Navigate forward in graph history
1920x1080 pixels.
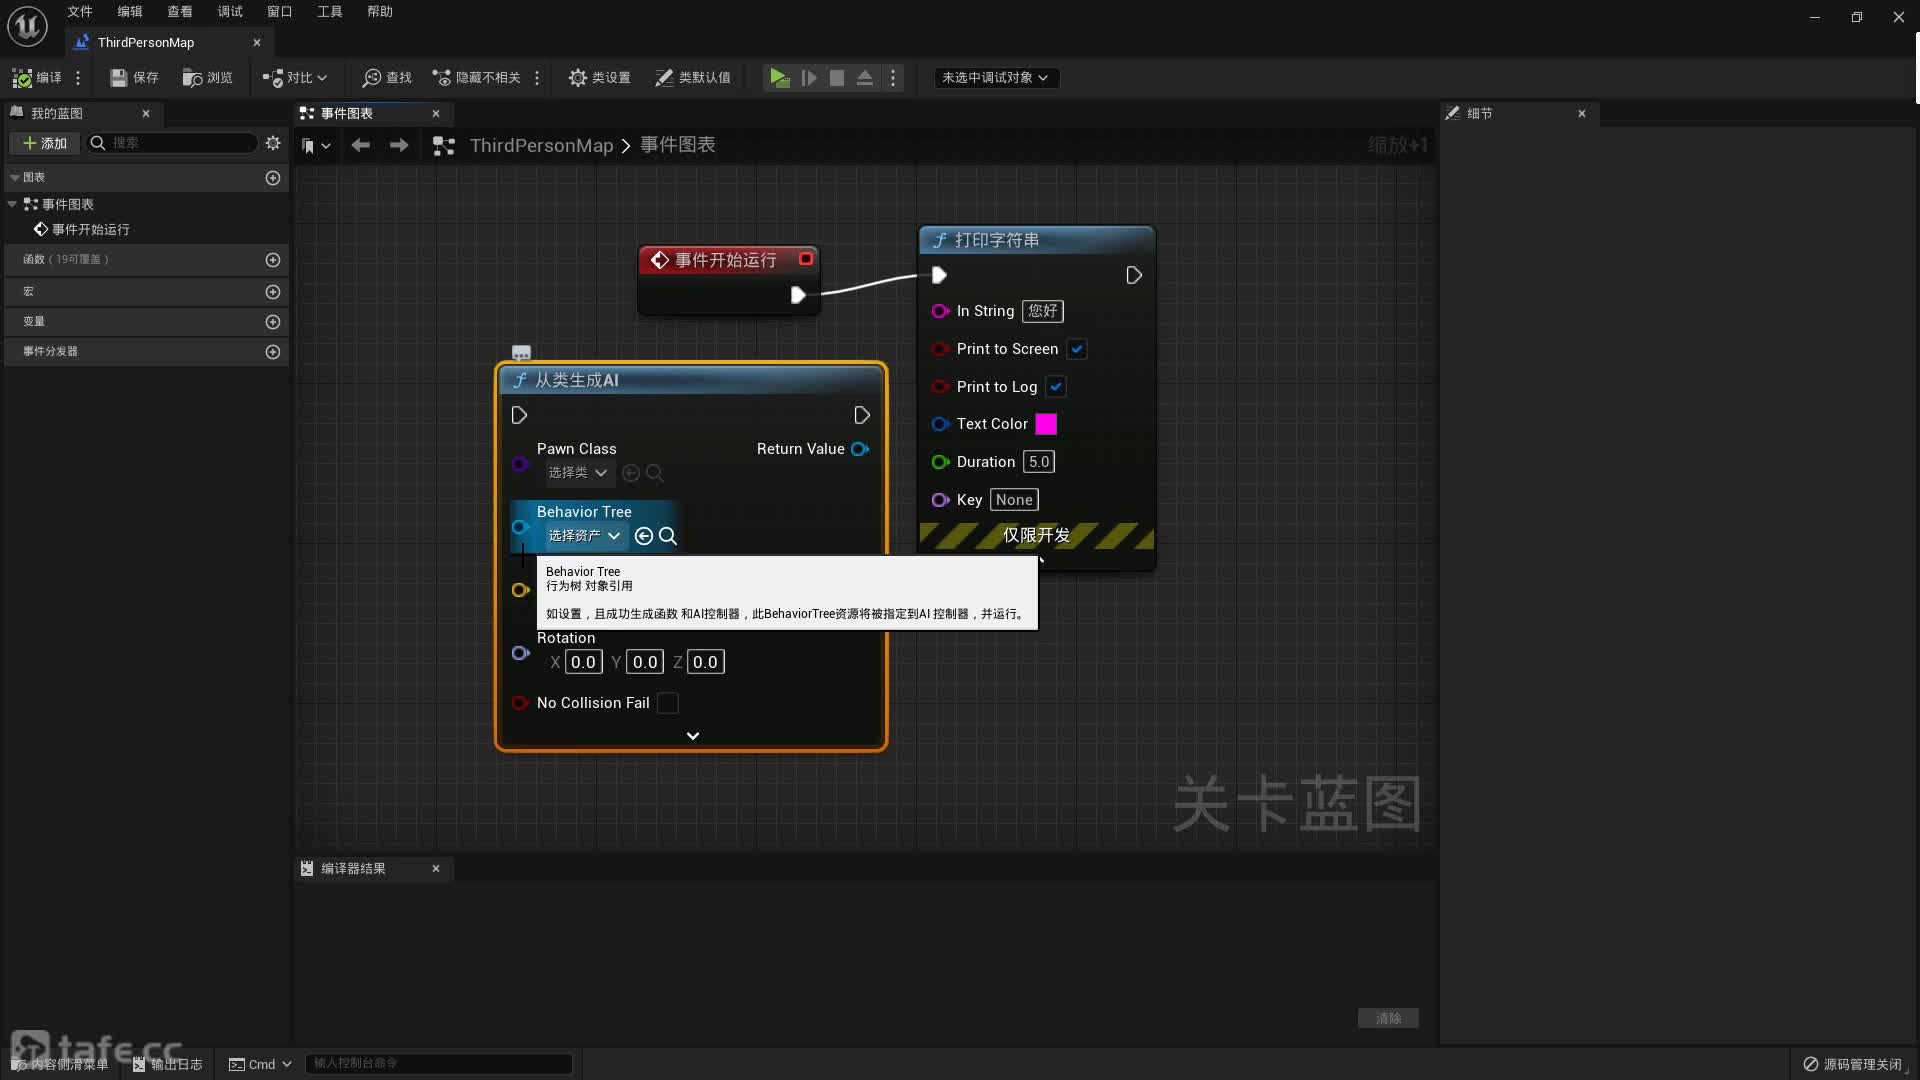click(x=399, y=145)
